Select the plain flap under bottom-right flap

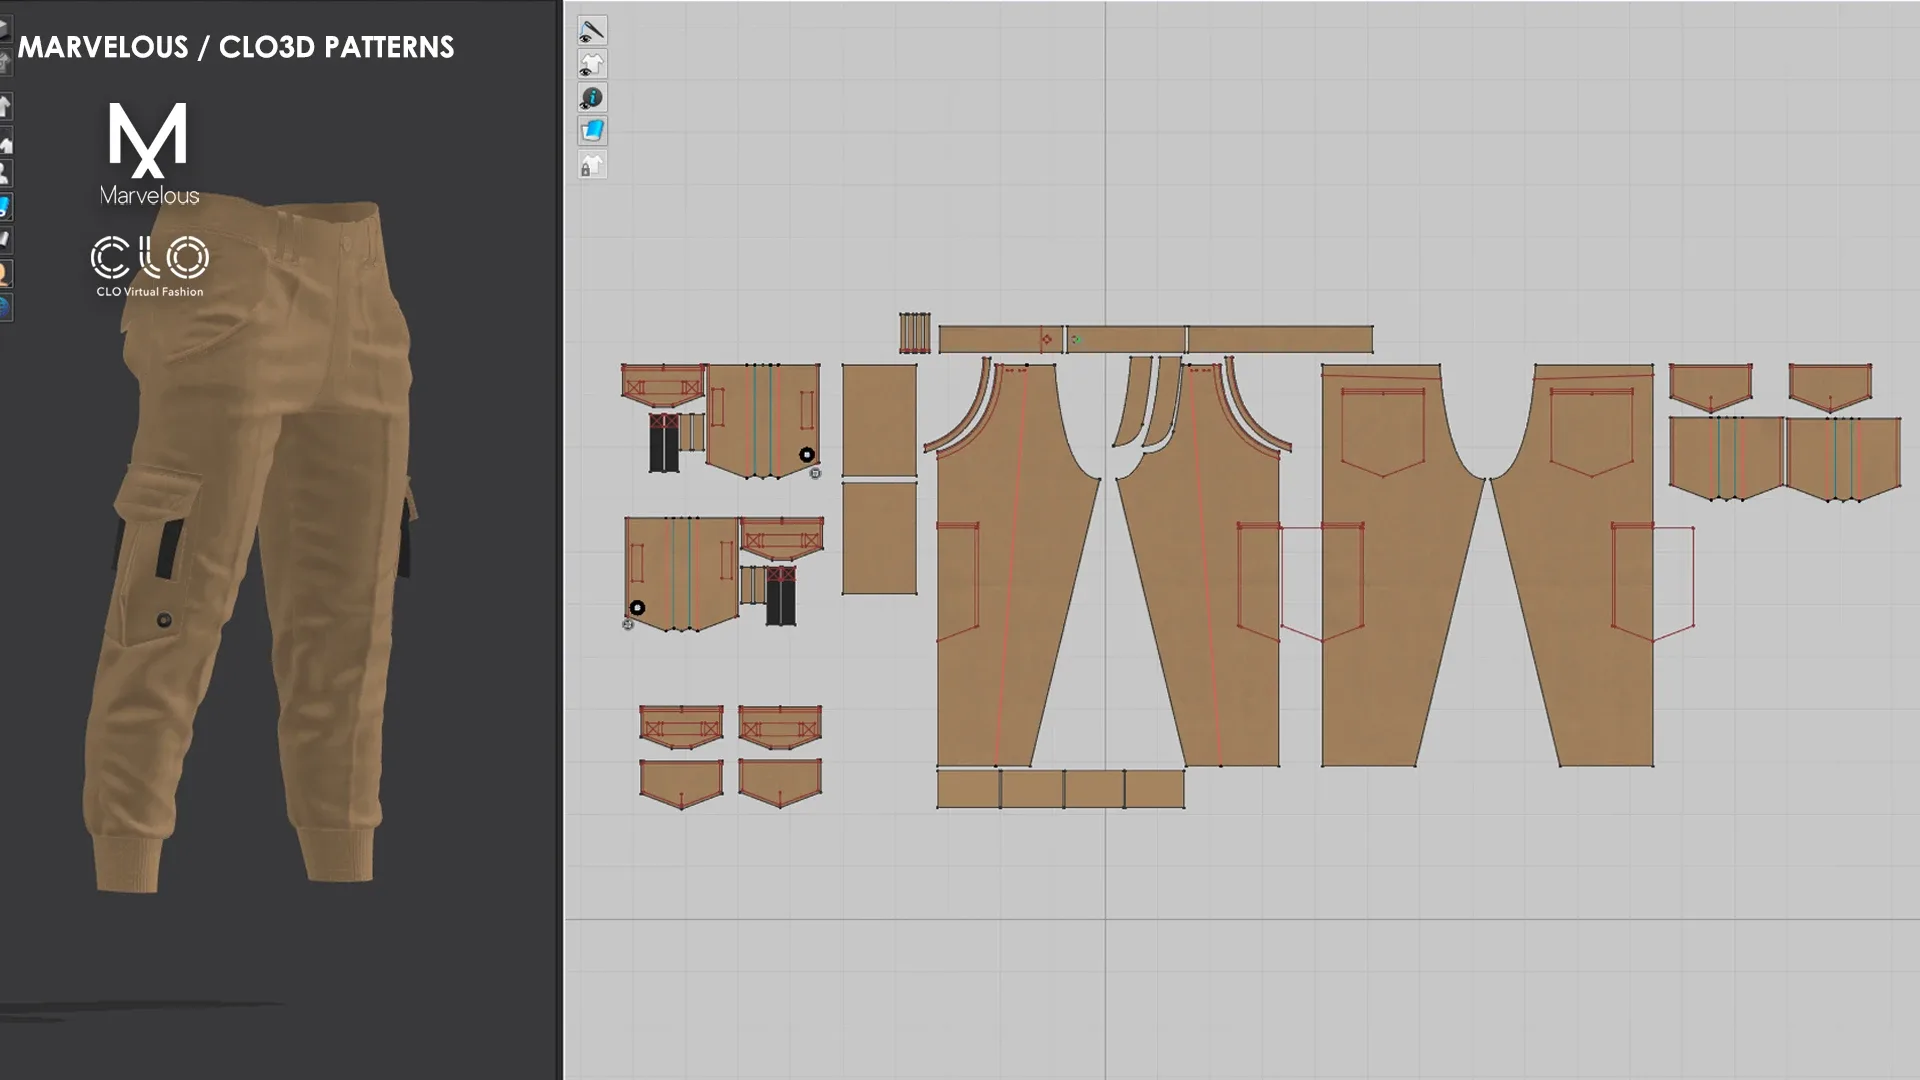(x=780, y=784)
